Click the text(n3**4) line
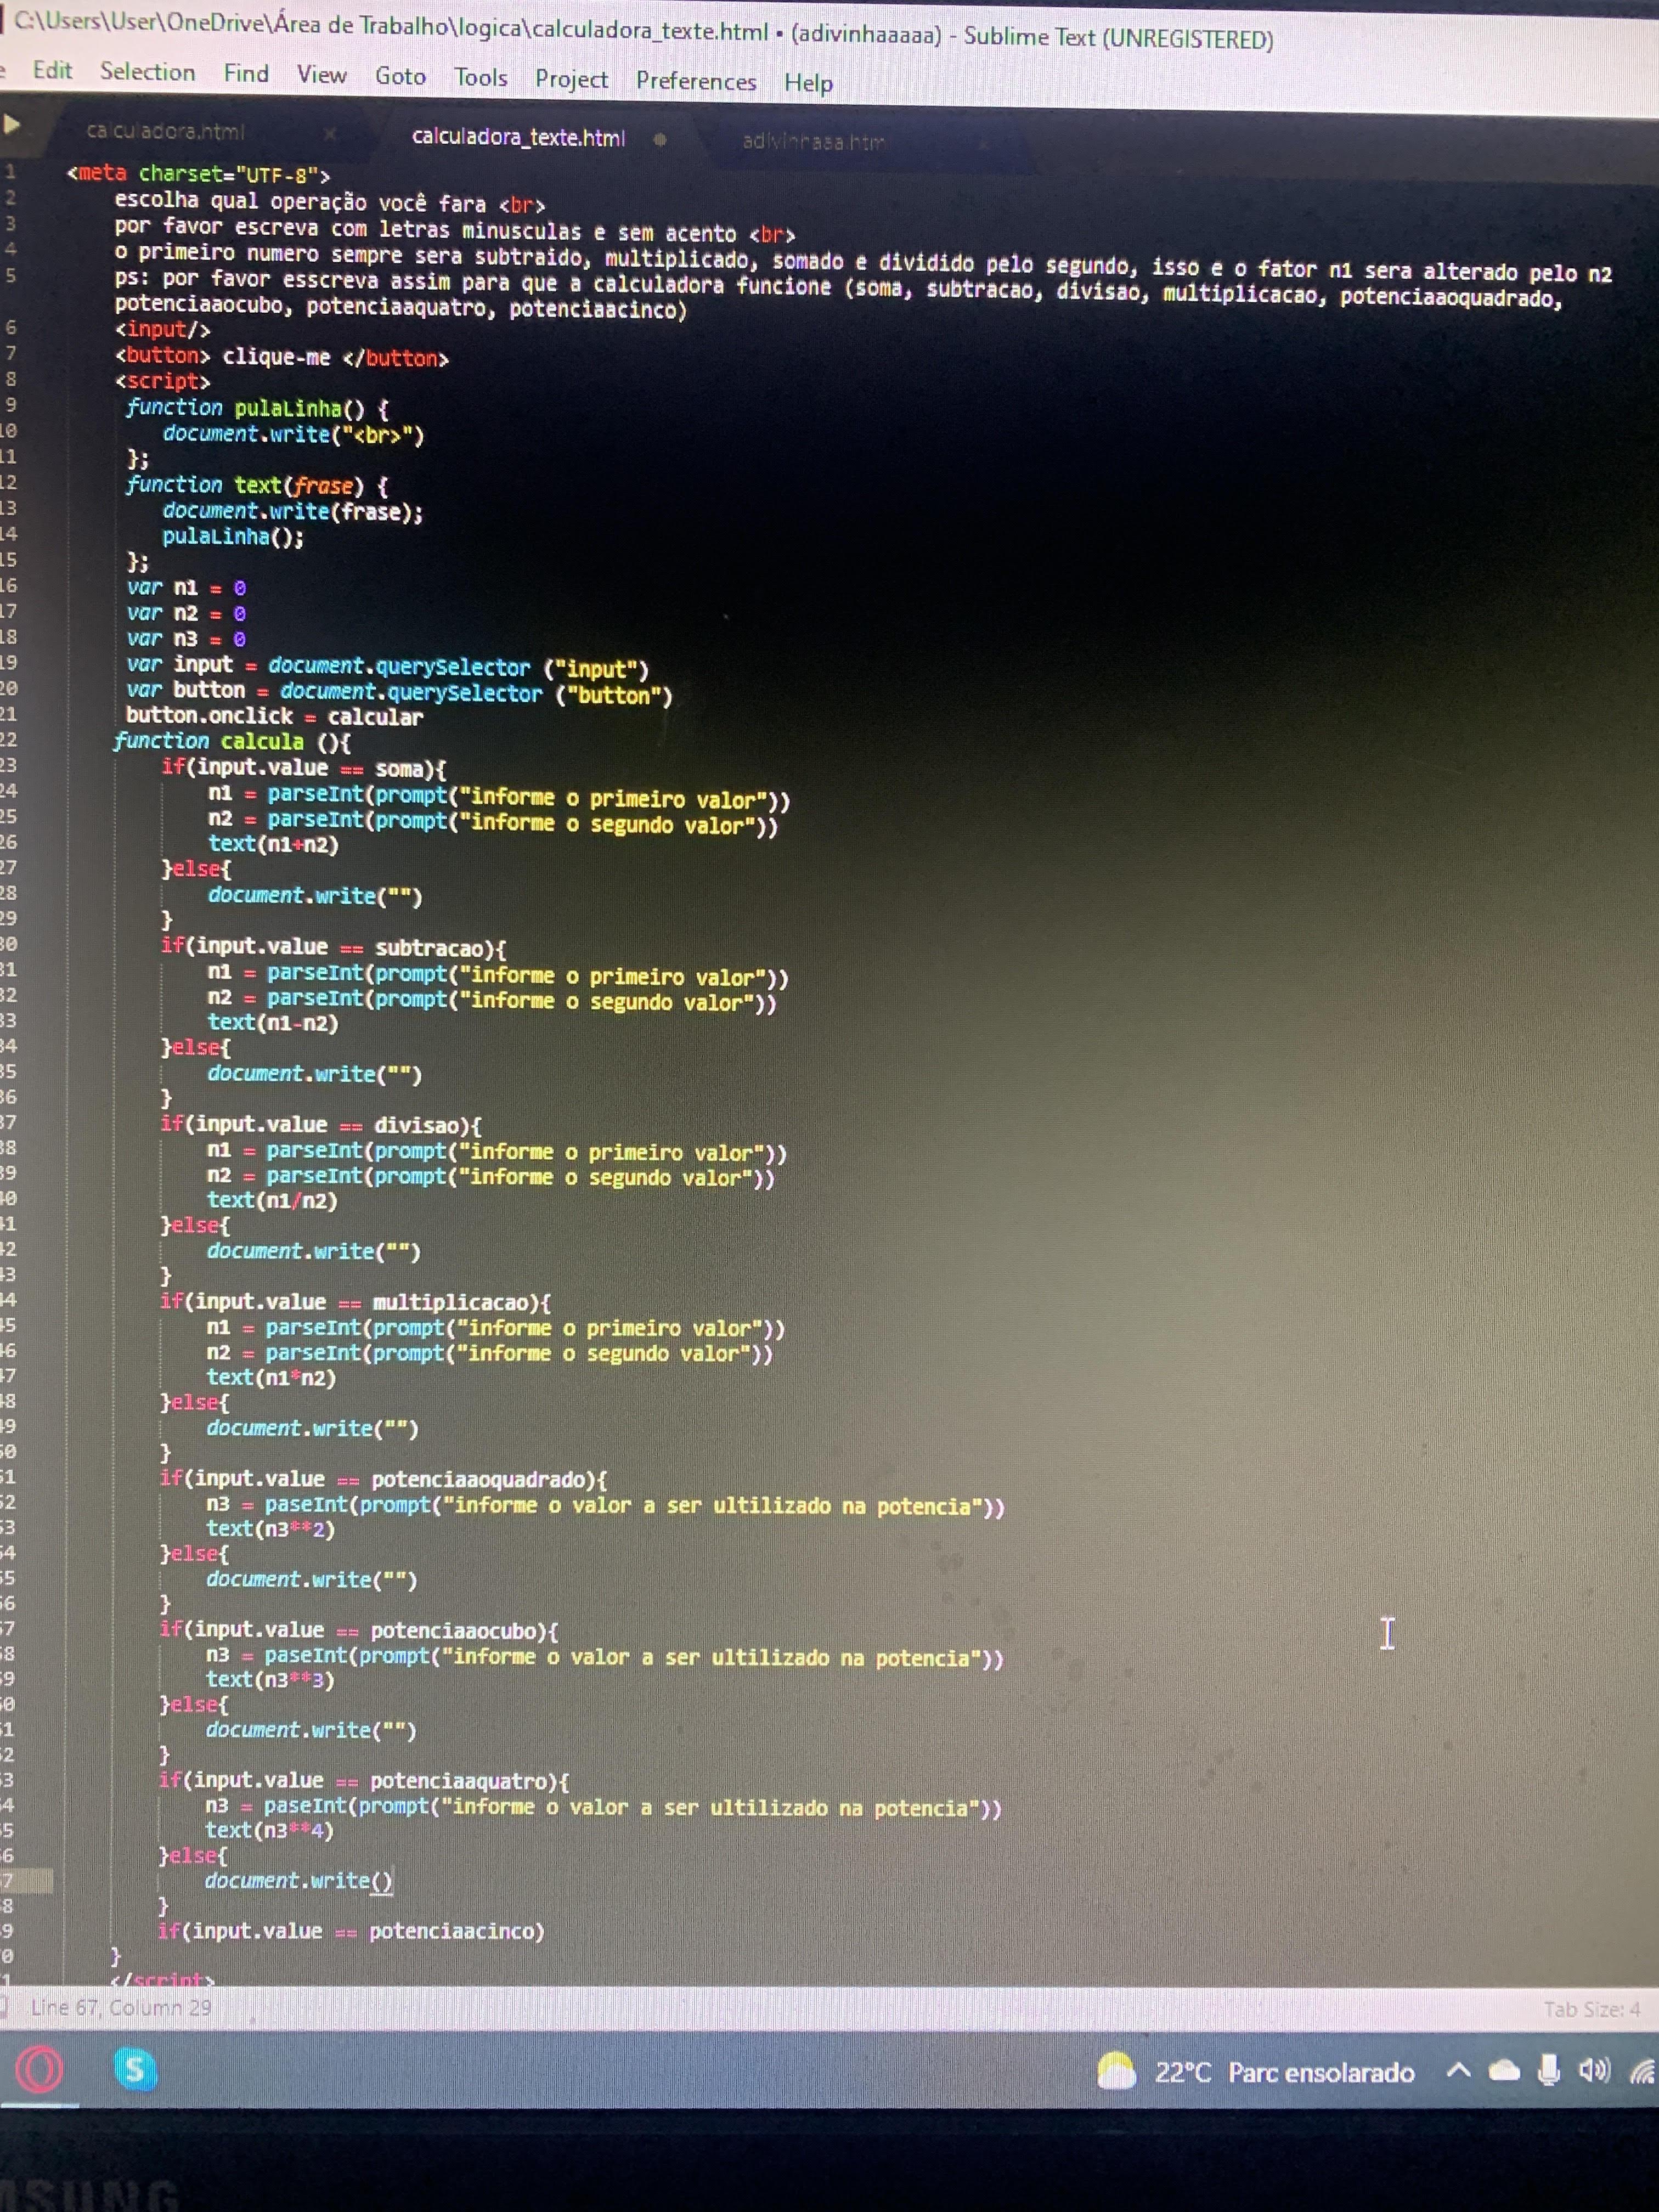Screen dimensions: 1659x2212 [x=269, y=1830]
